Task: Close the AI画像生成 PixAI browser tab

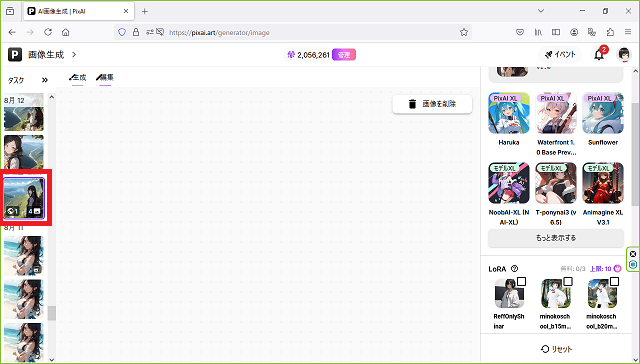Action: 126,11
